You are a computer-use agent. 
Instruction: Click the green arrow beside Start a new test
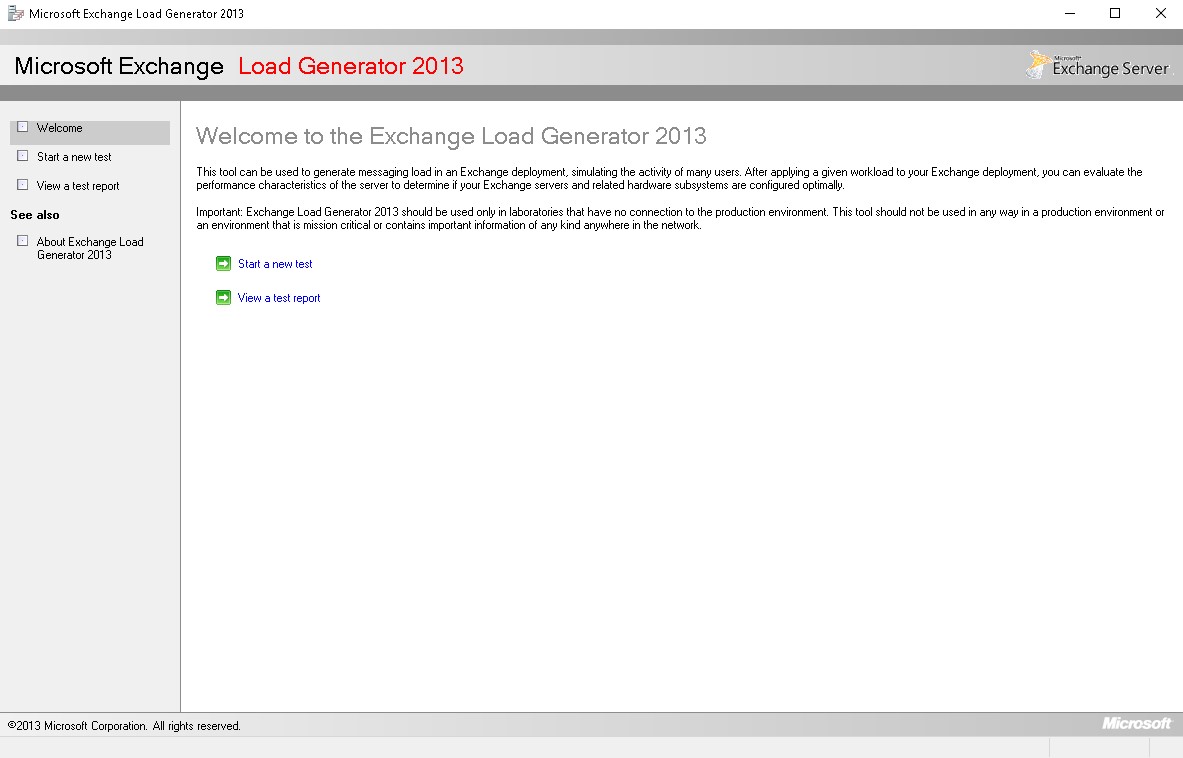[x=223, y=263]
